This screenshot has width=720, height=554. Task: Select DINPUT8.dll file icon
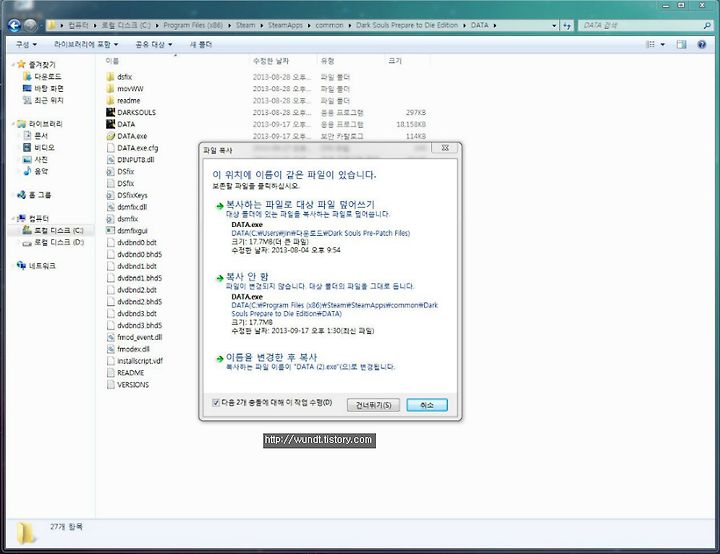pyautogui.click(x=110, y=160)
